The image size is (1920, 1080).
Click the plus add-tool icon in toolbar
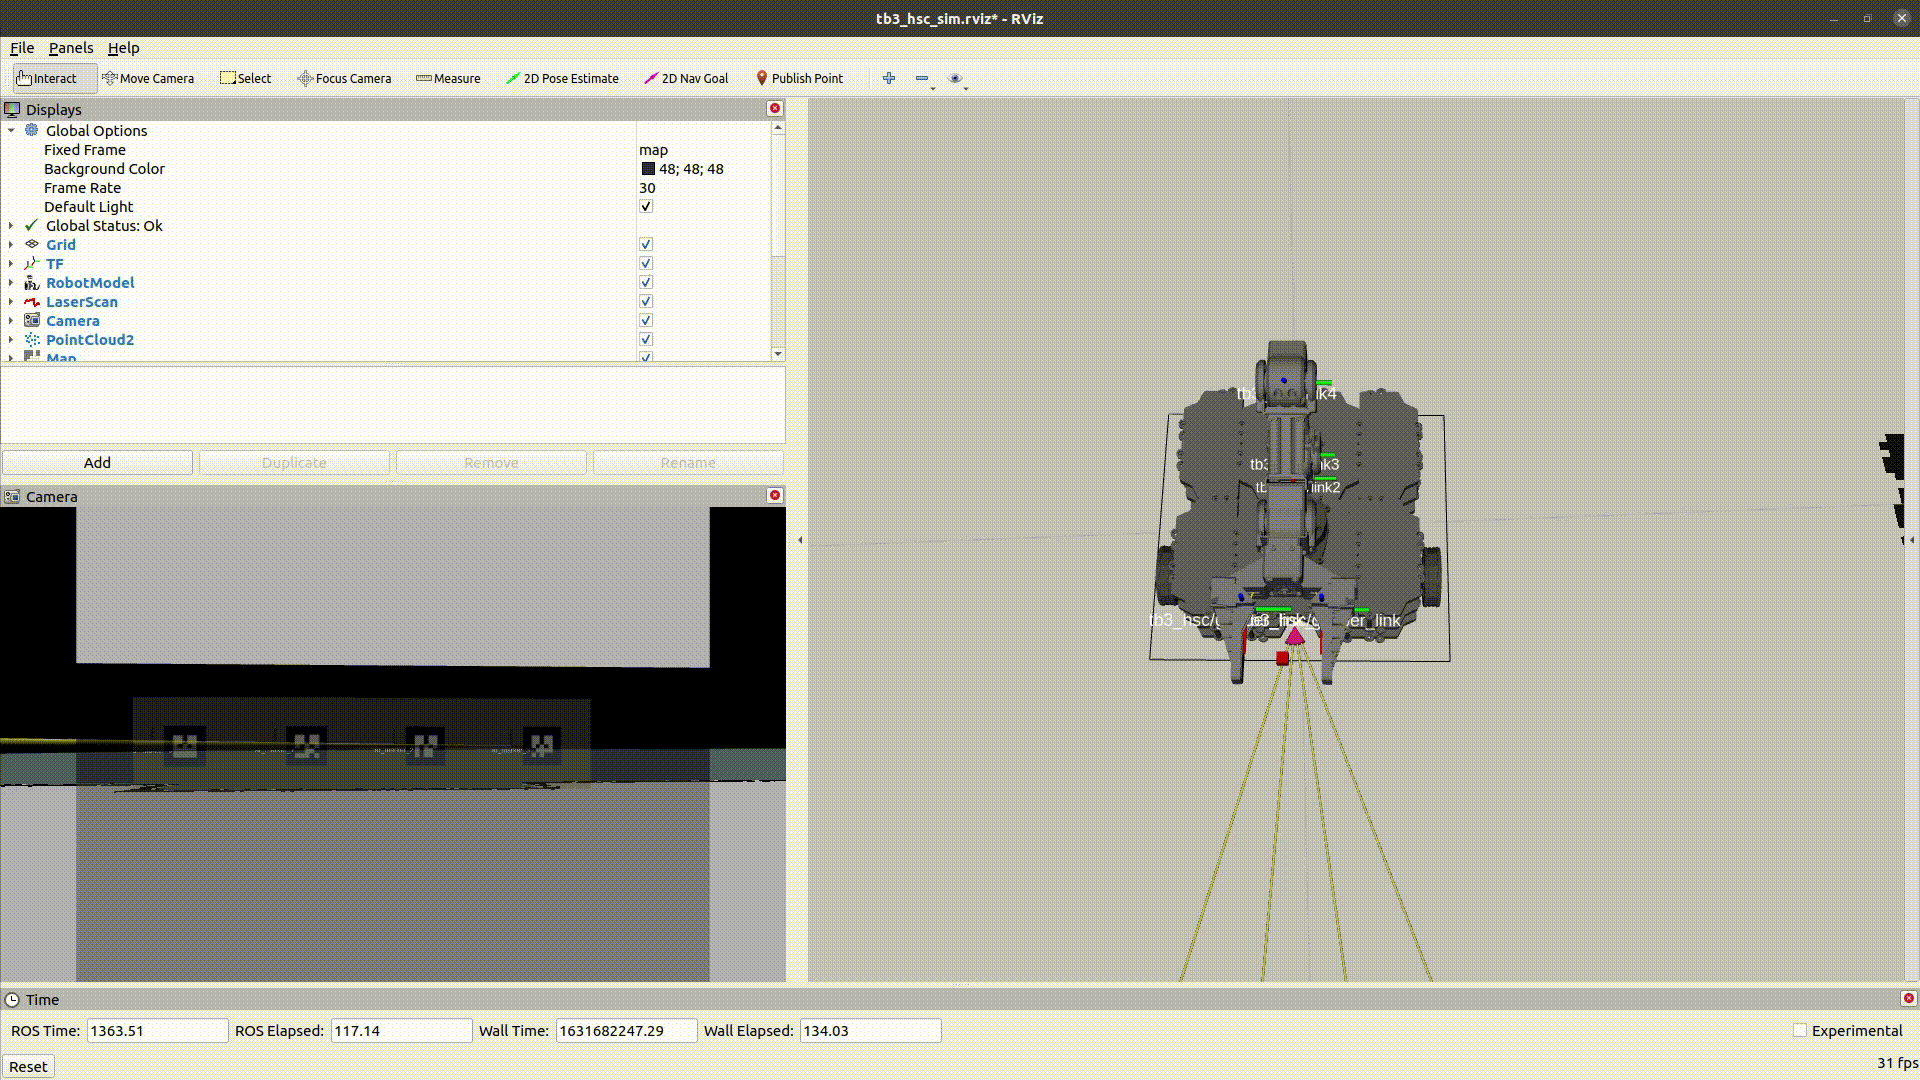[x=888, y=78]
